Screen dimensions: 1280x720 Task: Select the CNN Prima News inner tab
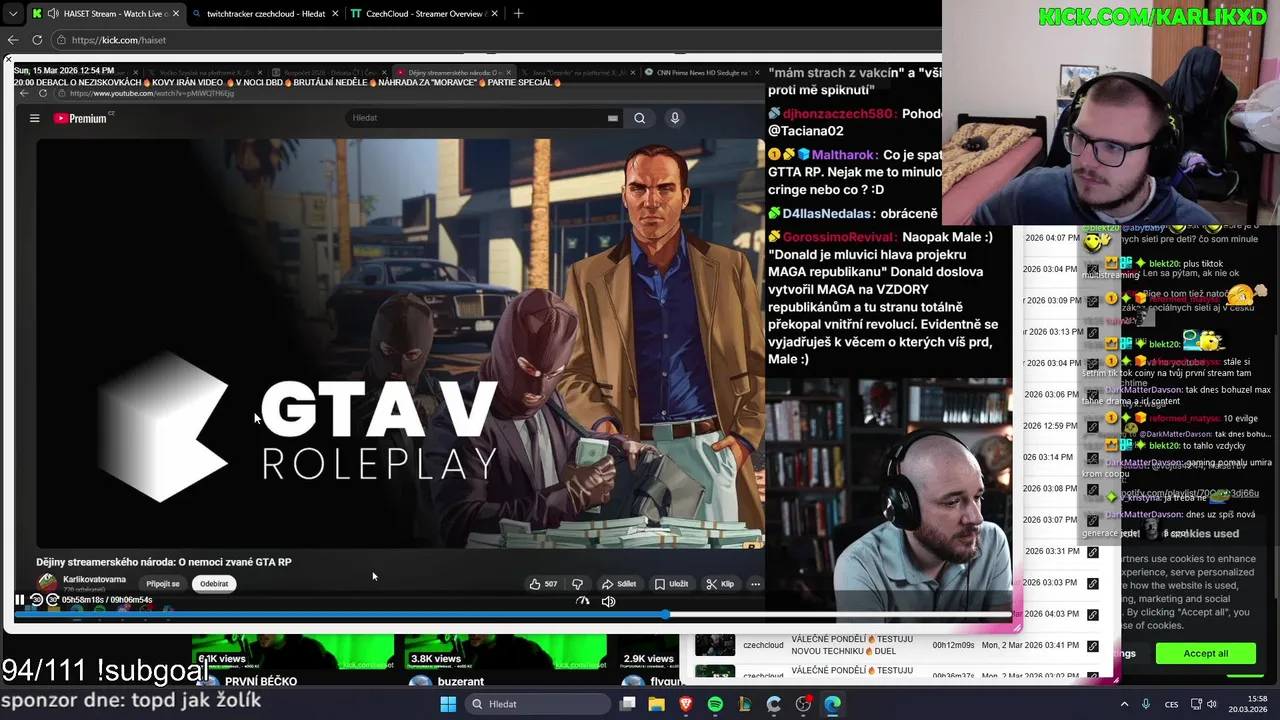[x=705, y=73]
